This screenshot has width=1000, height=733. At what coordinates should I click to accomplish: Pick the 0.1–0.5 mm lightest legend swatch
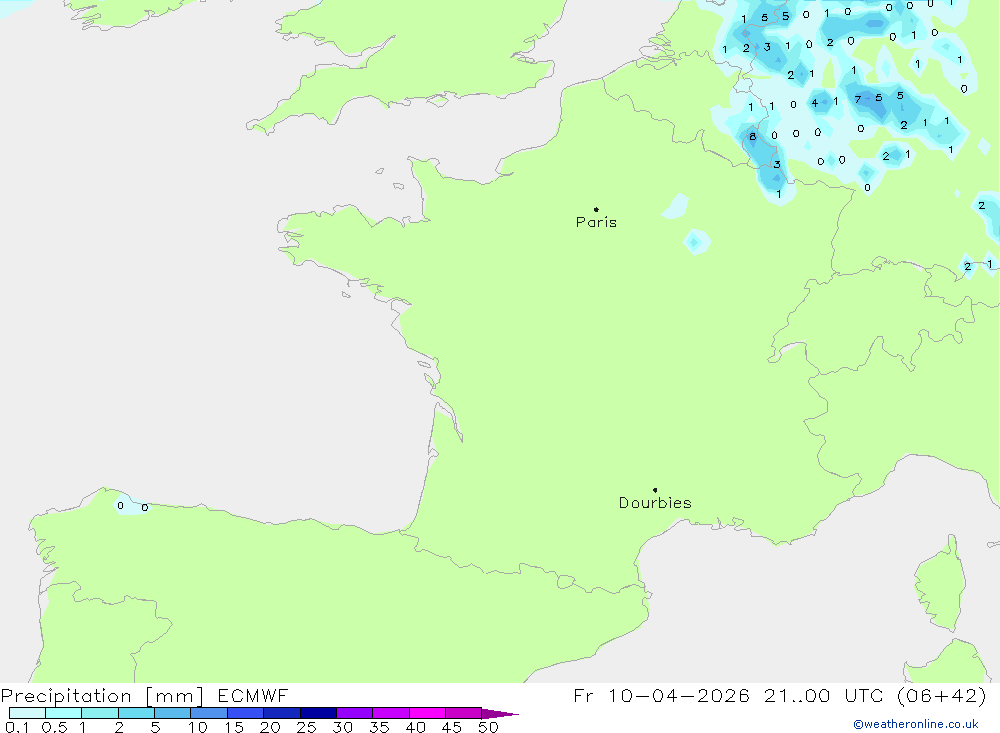(x=27, y=714)
